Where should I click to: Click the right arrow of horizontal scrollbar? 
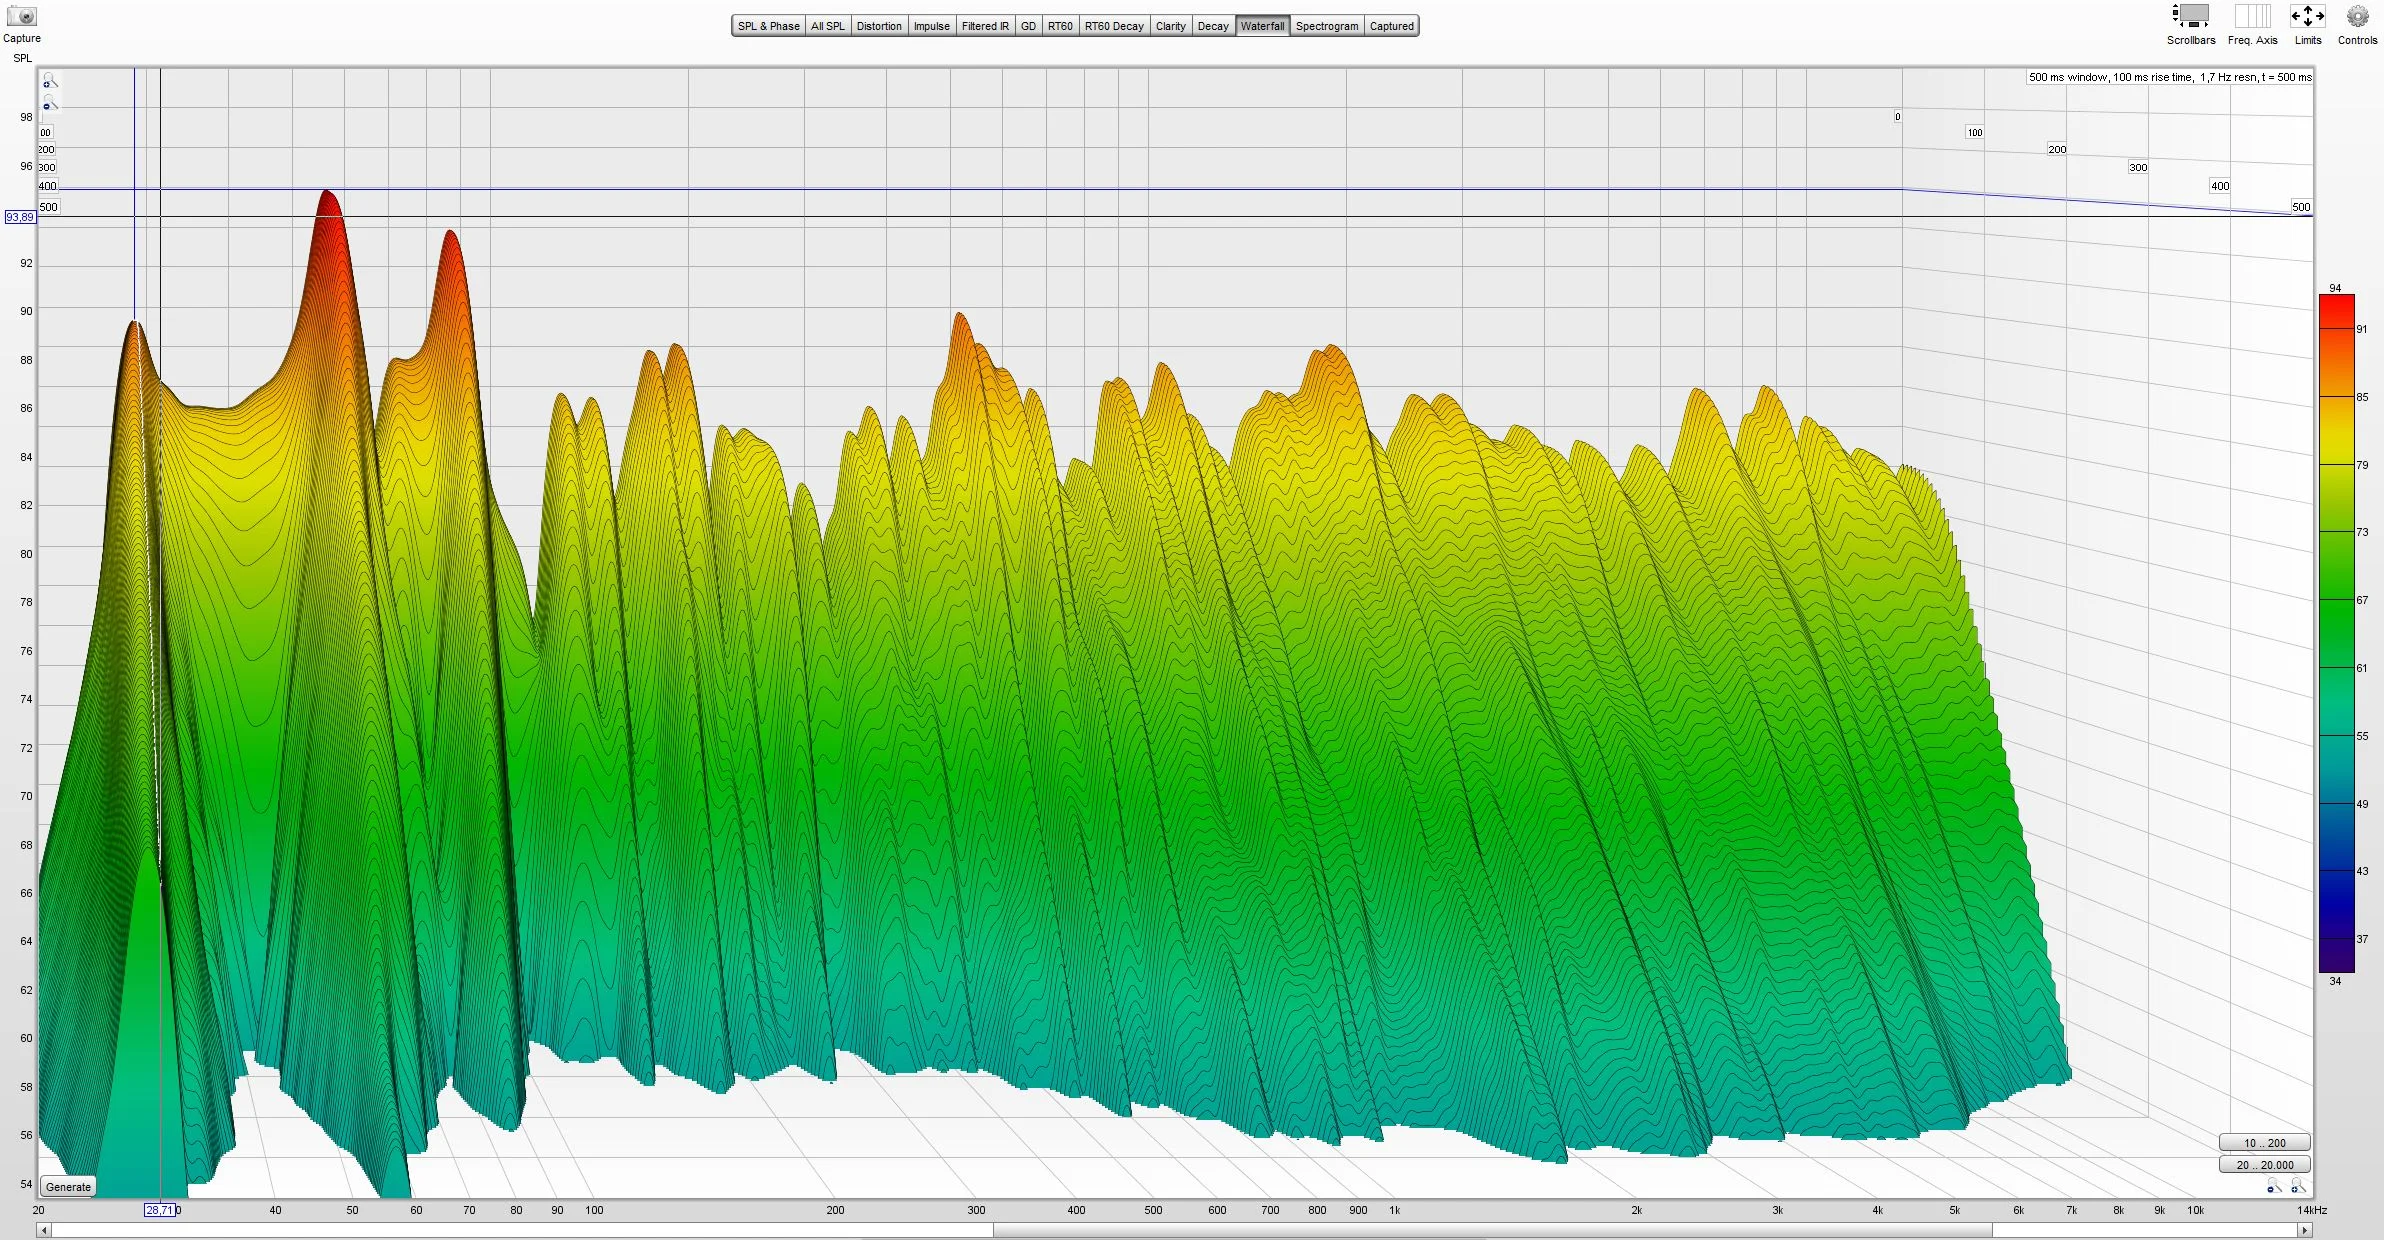pos(2304,1230)
